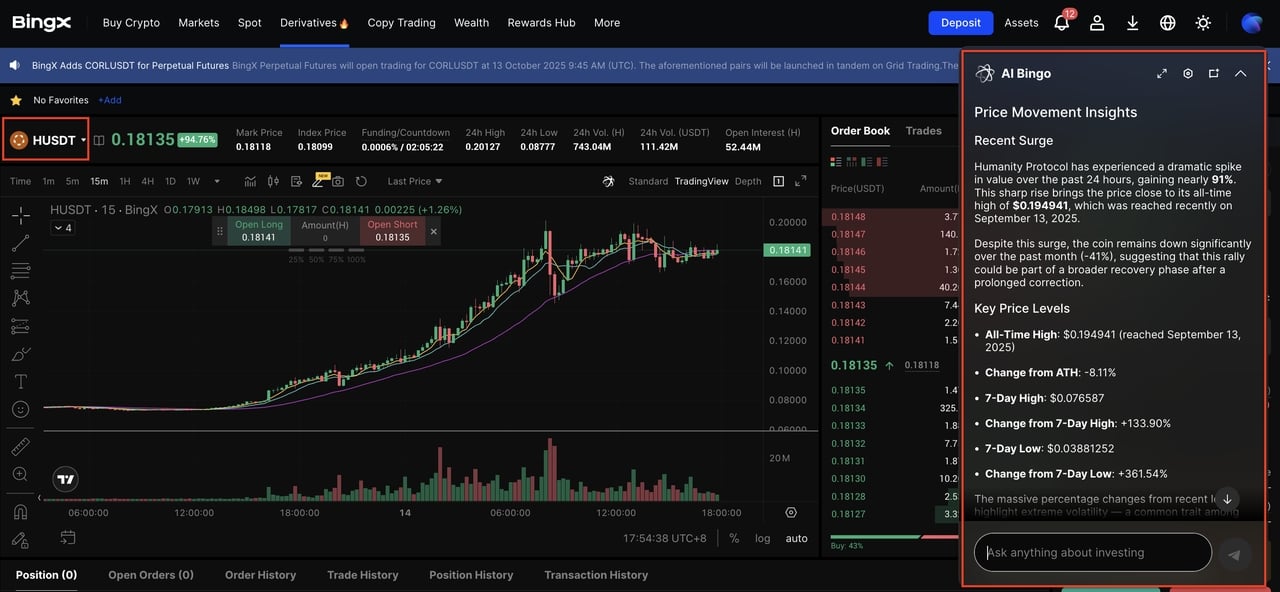The width and height of the screenshot is (1280, 592).
Task: Select the trend line drawing tool
Action: coord(20,243)
